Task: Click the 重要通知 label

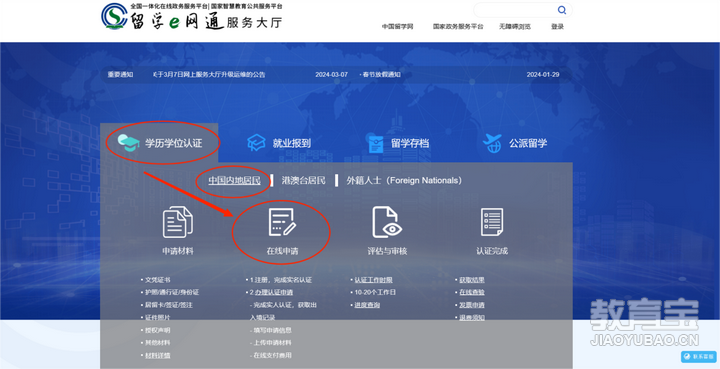Action: point(120,74)
